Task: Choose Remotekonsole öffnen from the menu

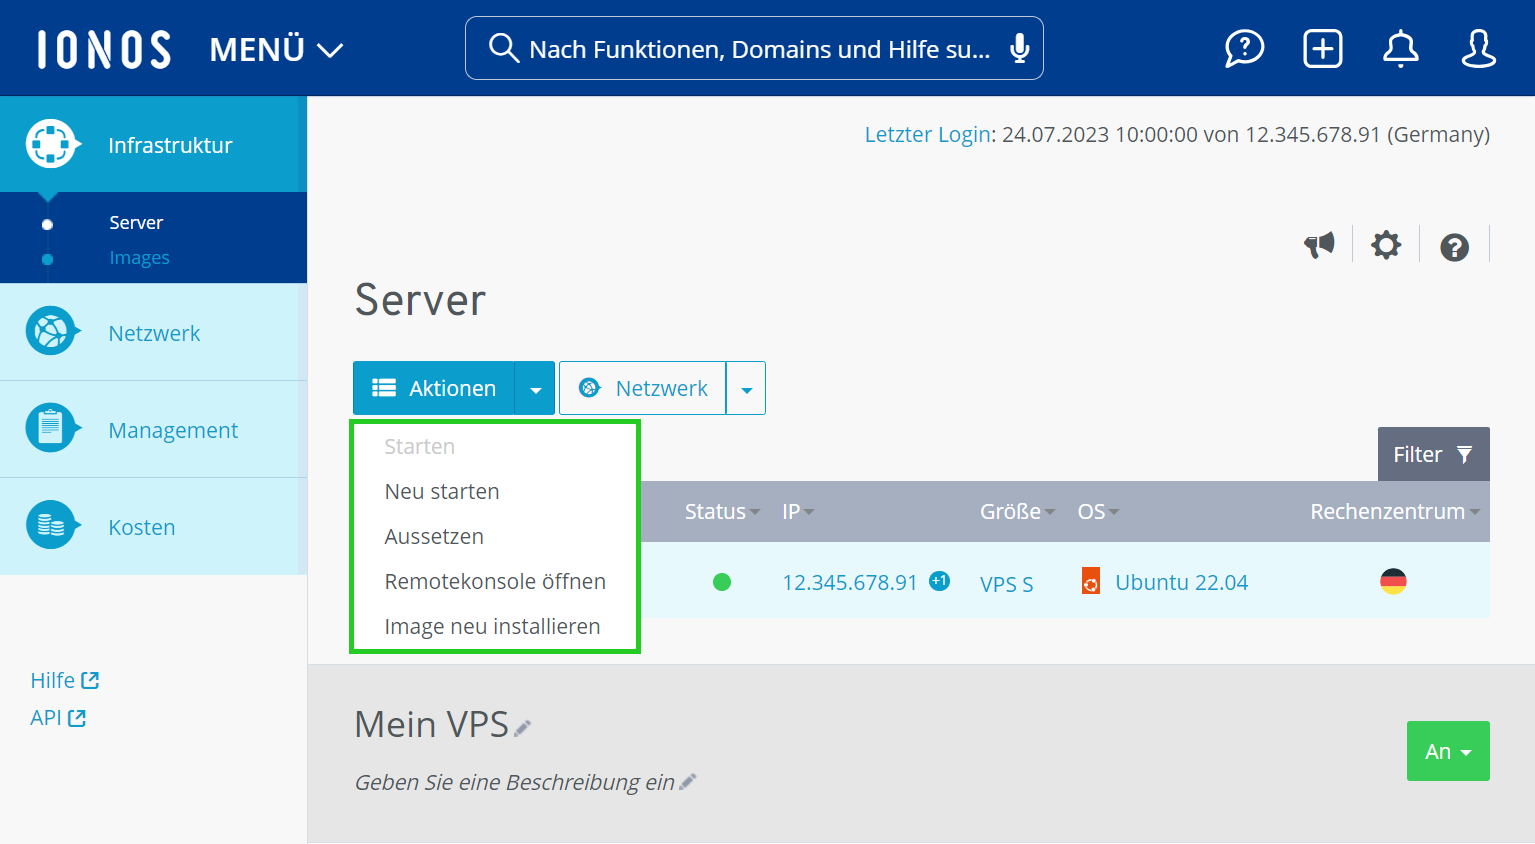Action: [495, 581]
